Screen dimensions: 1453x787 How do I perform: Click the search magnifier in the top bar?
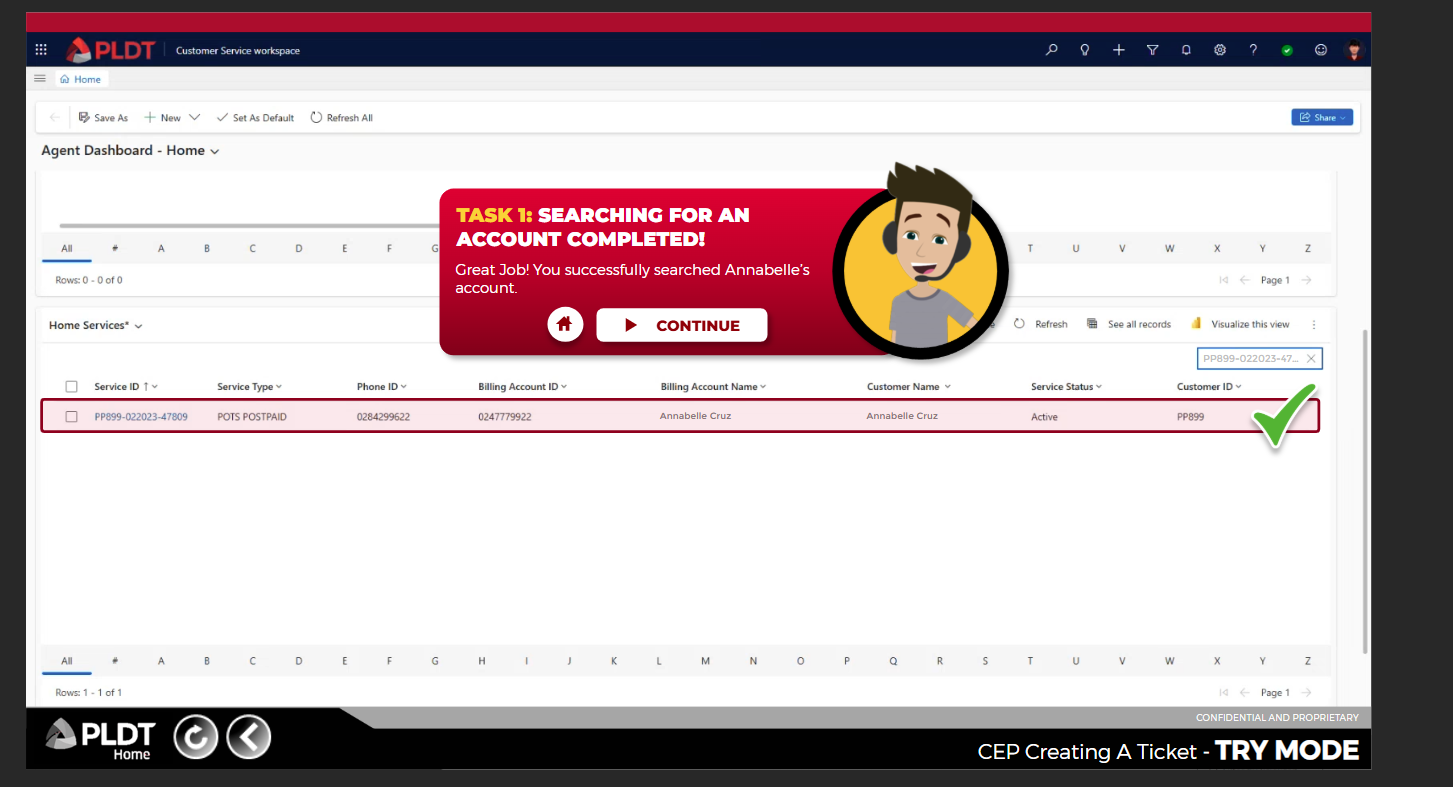click(1051, 50)
